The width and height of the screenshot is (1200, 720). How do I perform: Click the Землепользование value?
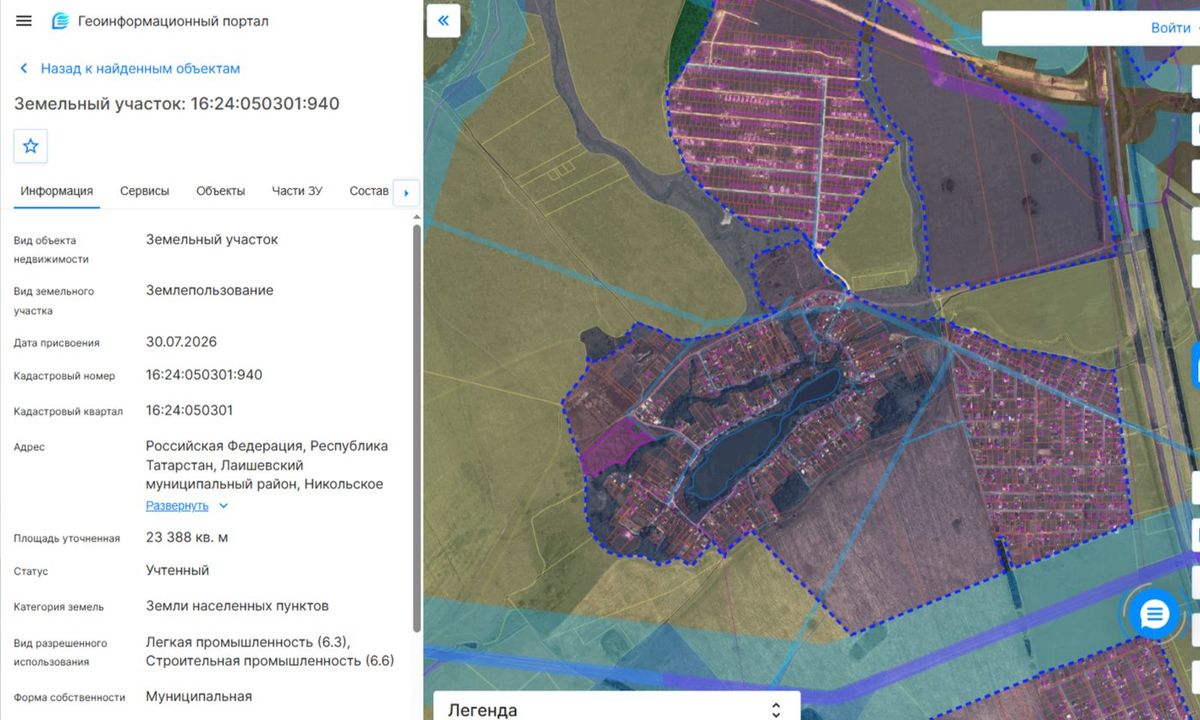coord(210,291)
